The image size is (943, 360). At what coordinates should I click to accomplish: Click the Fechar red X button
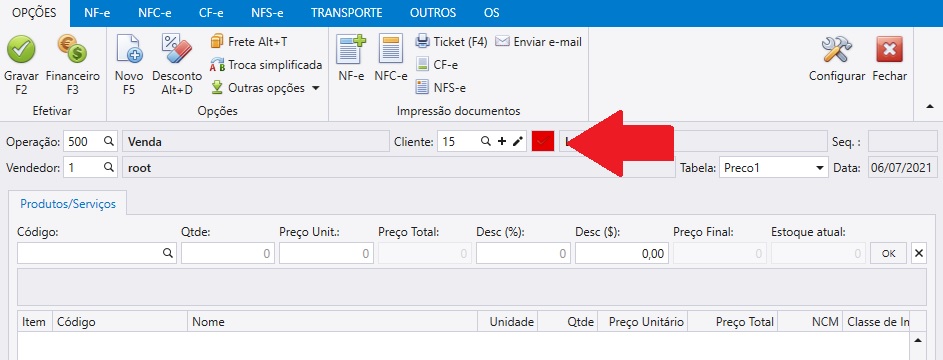pyautogui.click(x=889, y=49)
